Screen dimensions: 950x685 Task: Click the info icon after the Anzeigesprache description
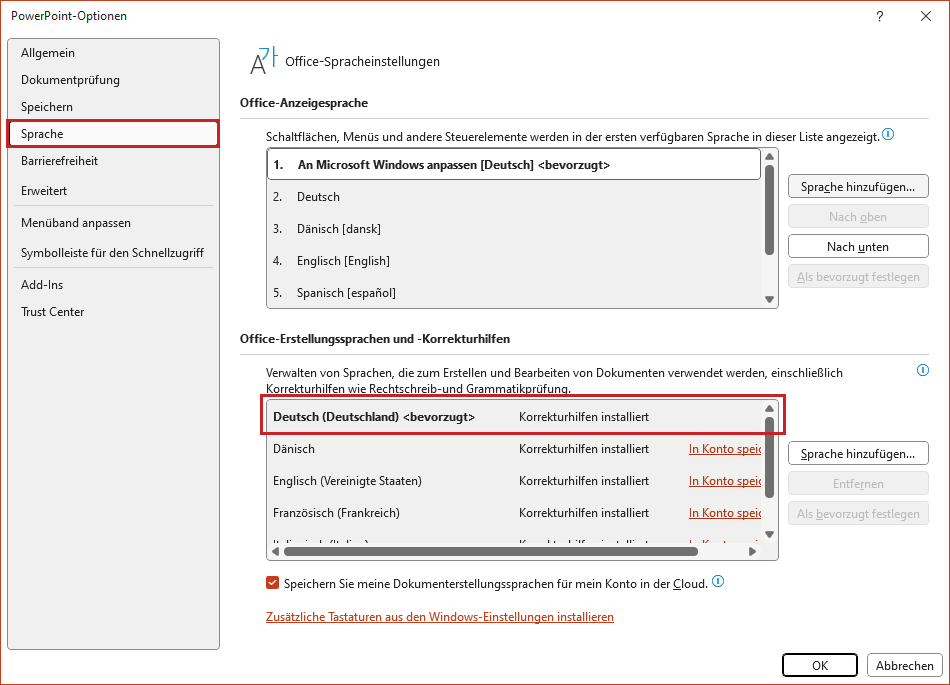pos(888,134)
